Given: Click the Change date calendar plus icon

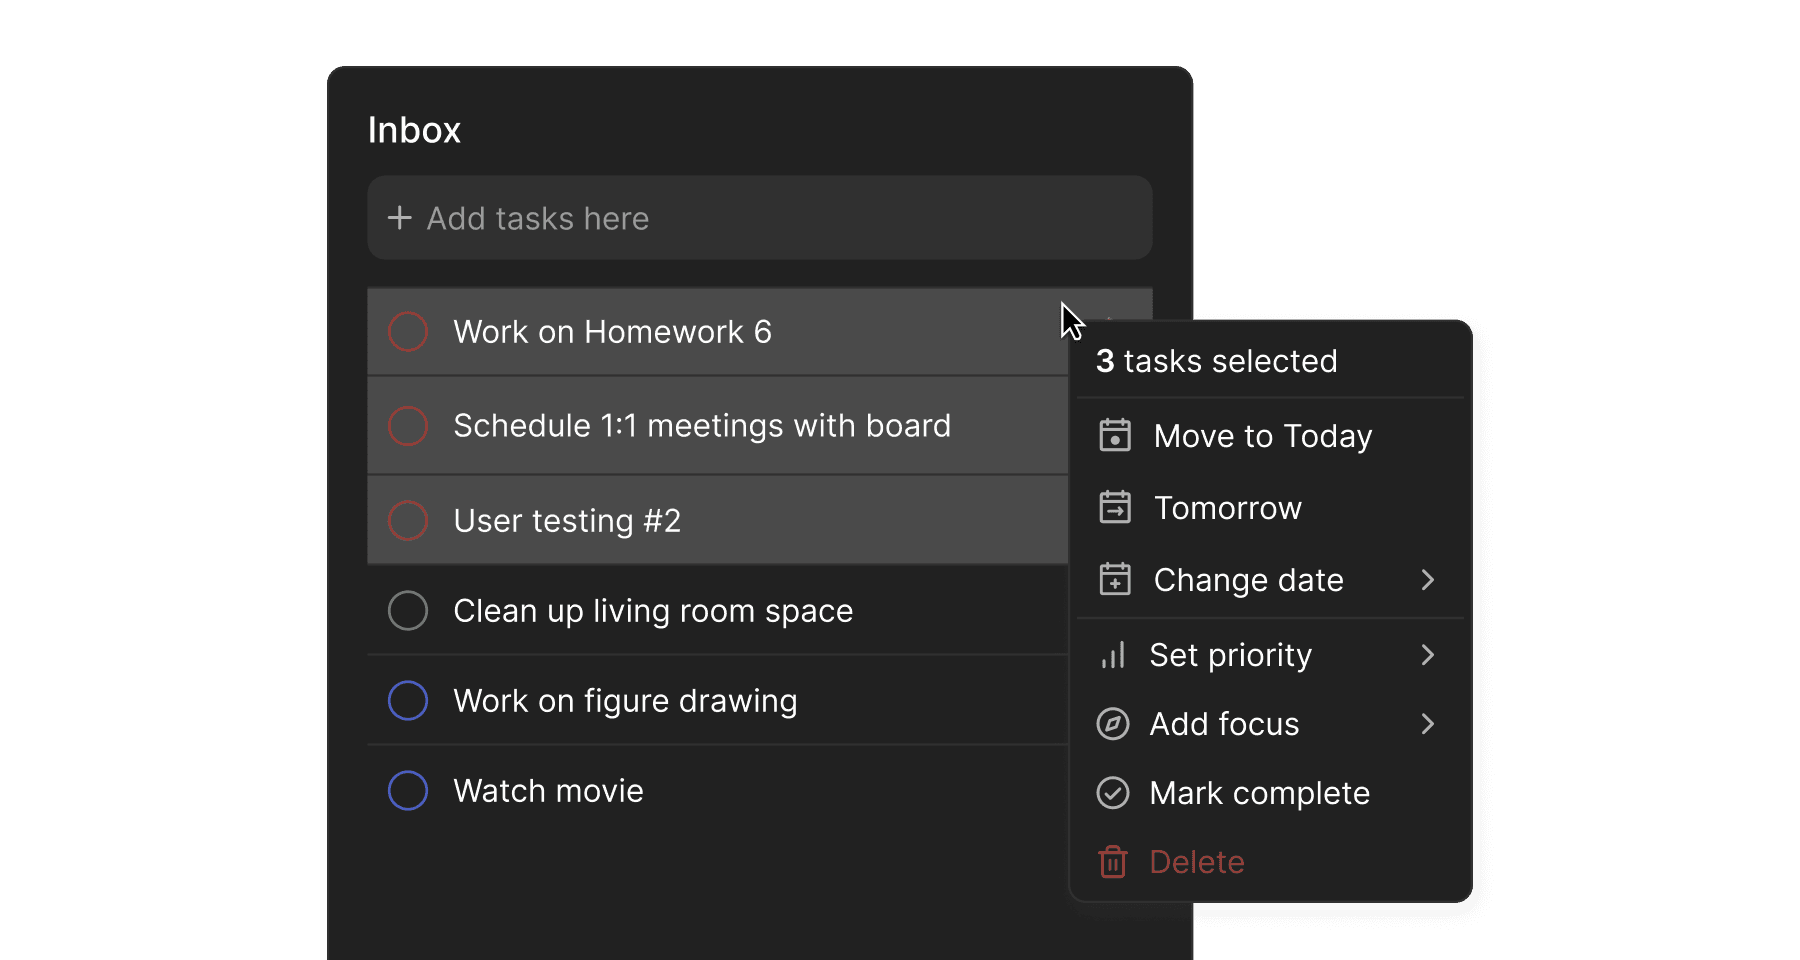Looking at the screenshot, I should (x=1114, y=580).
